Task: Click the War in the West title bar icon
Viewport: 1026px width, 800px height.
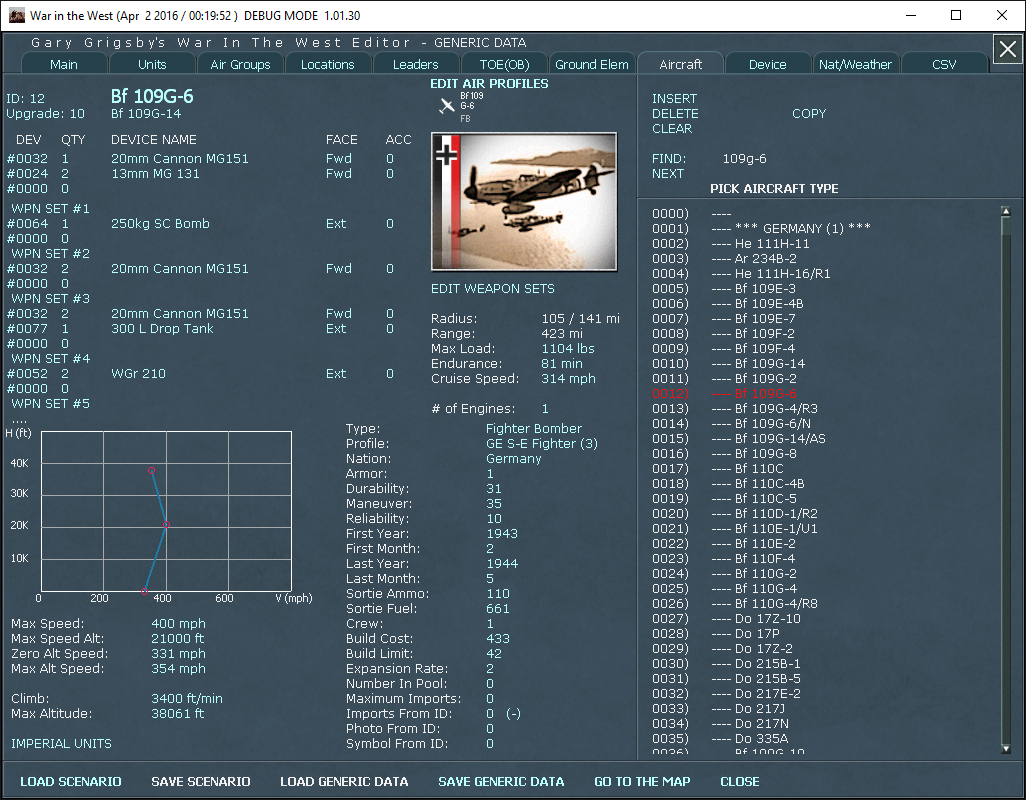Action: pyautogui.click(x=16, y=15)
